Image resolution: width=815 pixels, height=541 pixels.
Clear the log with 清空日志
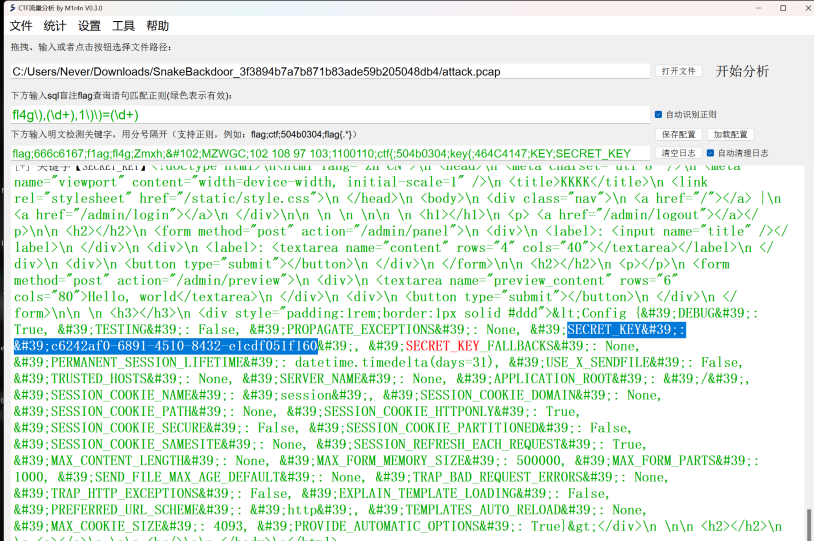click(x=677, y=153)
